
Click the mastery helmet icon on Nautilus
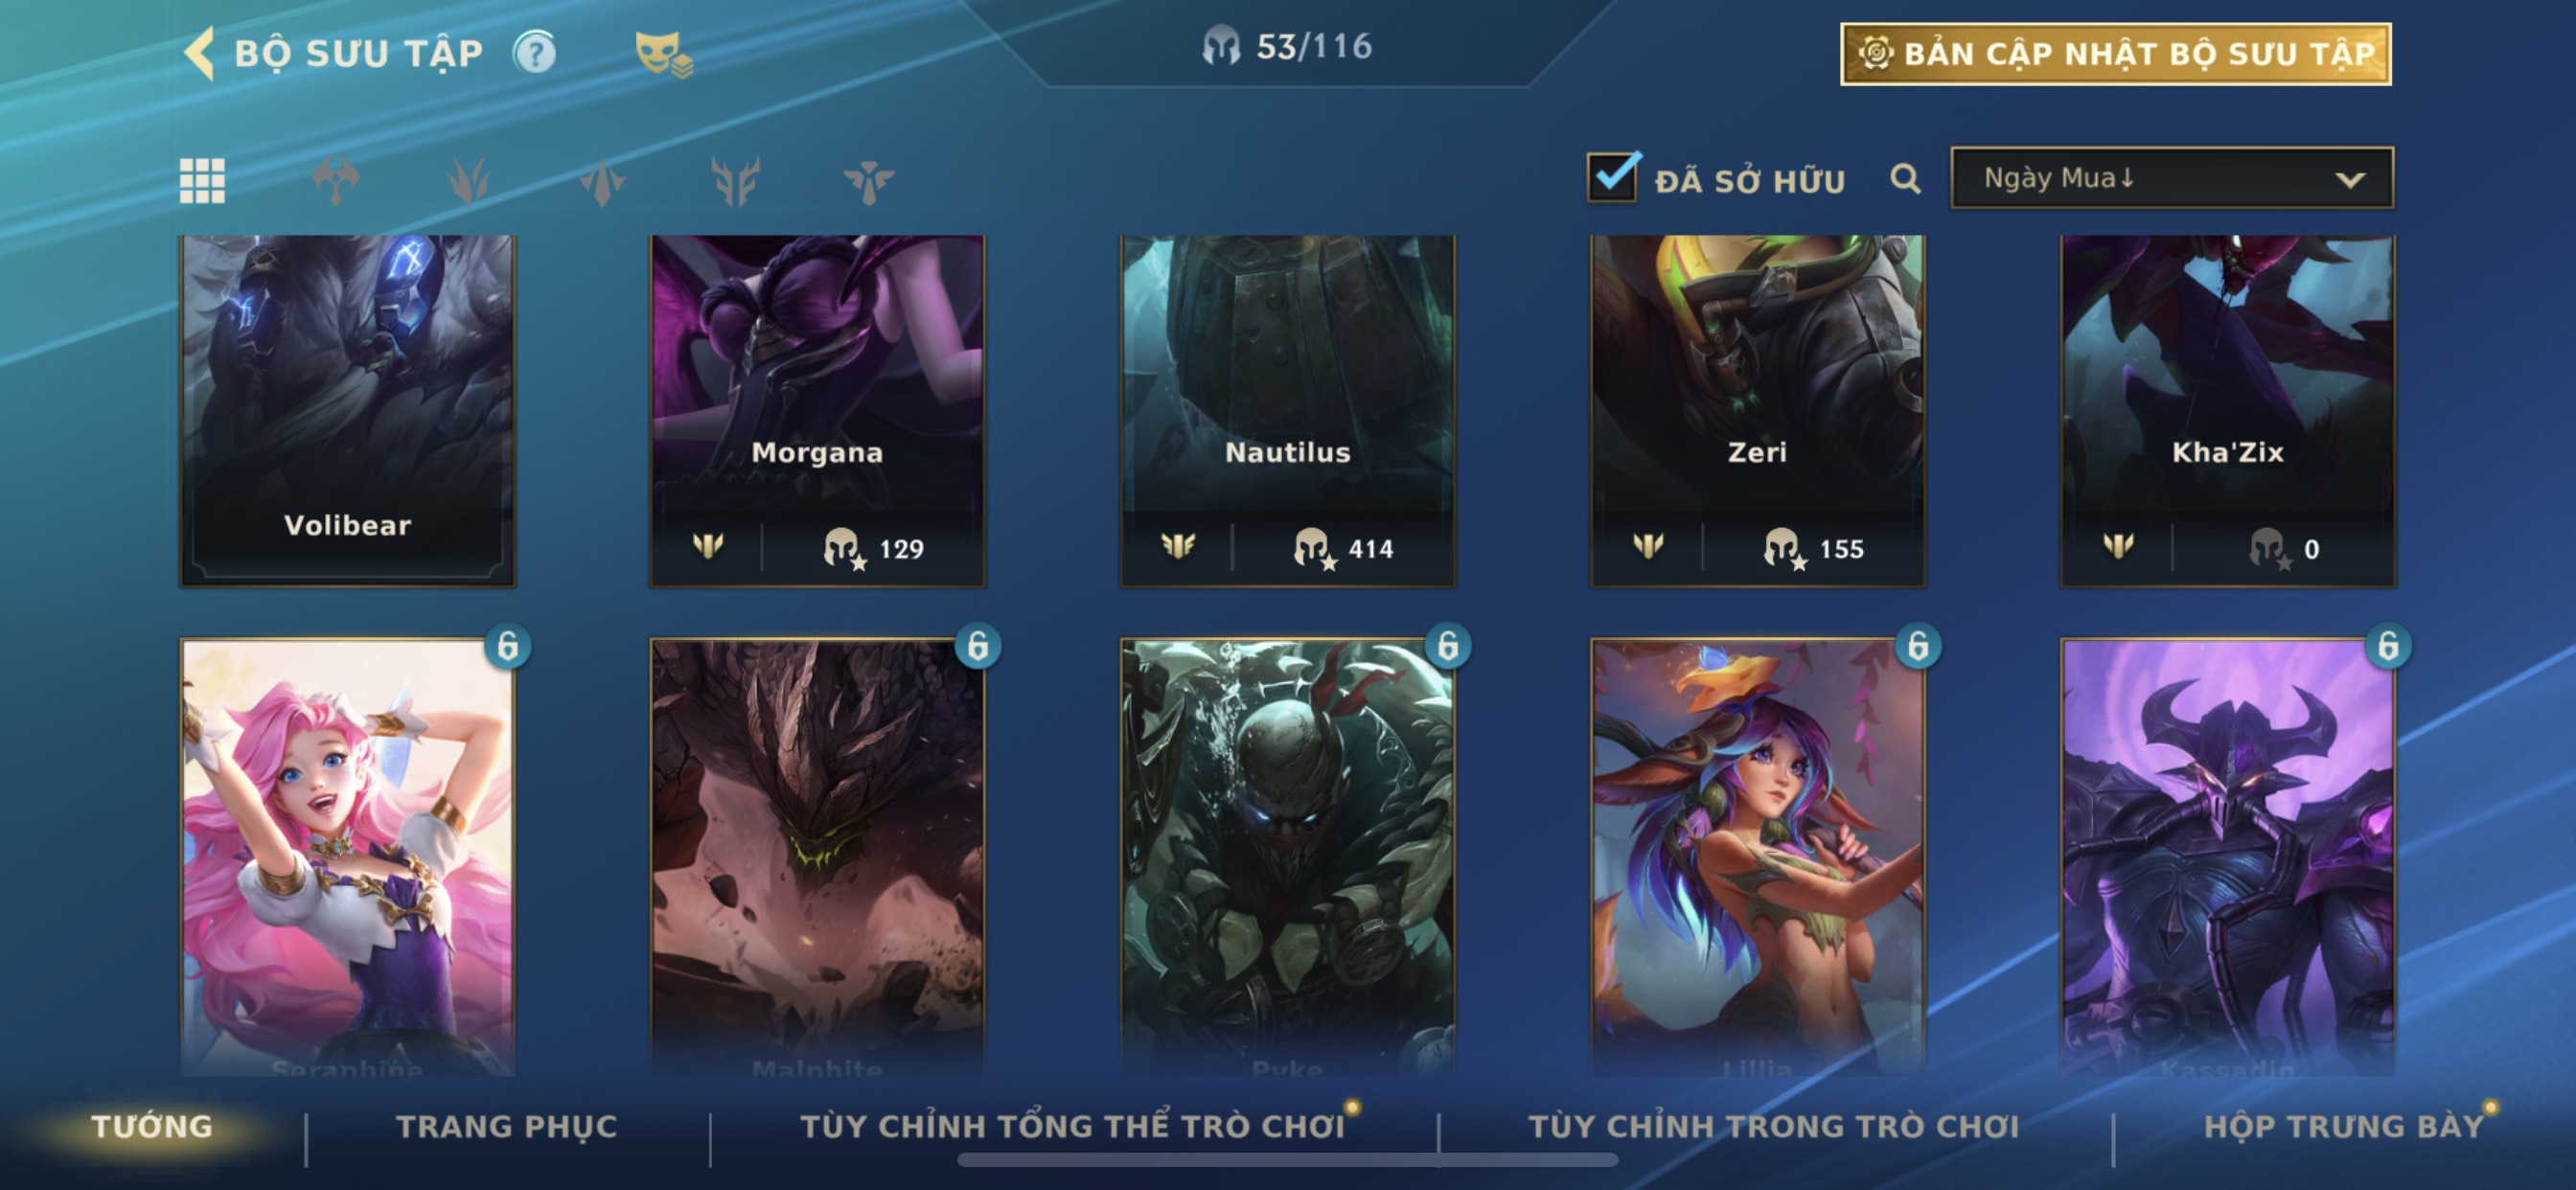1313,548
